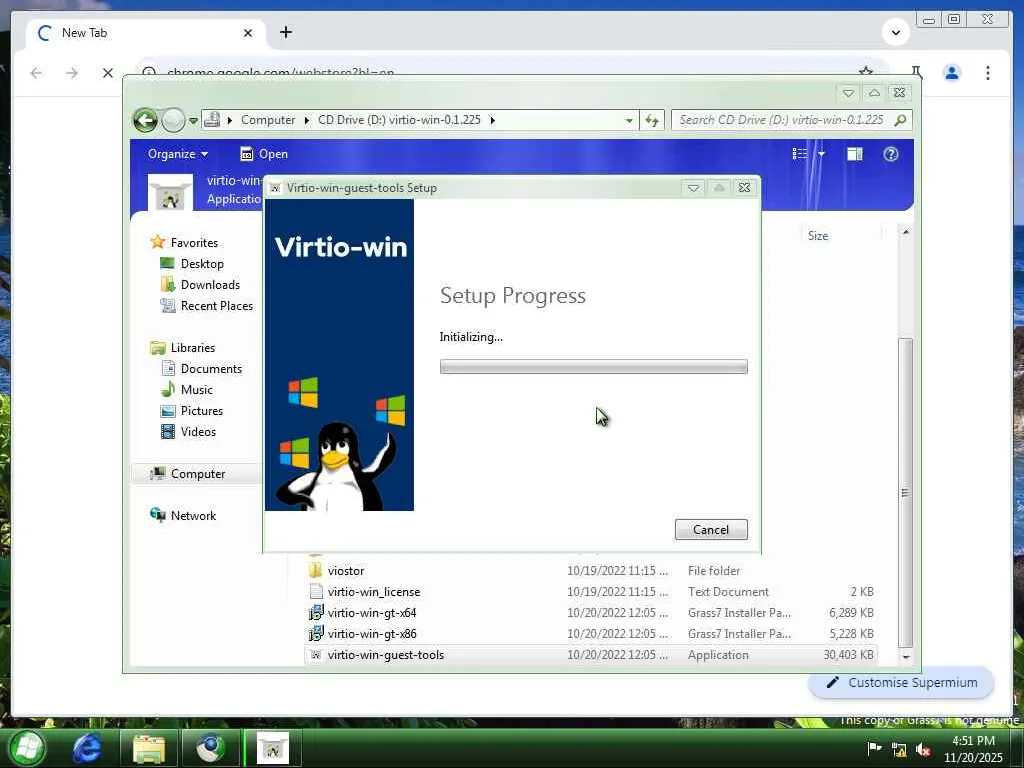Click the browser back arrow
The image size is (1024, 768).
[x=37, y=73]
